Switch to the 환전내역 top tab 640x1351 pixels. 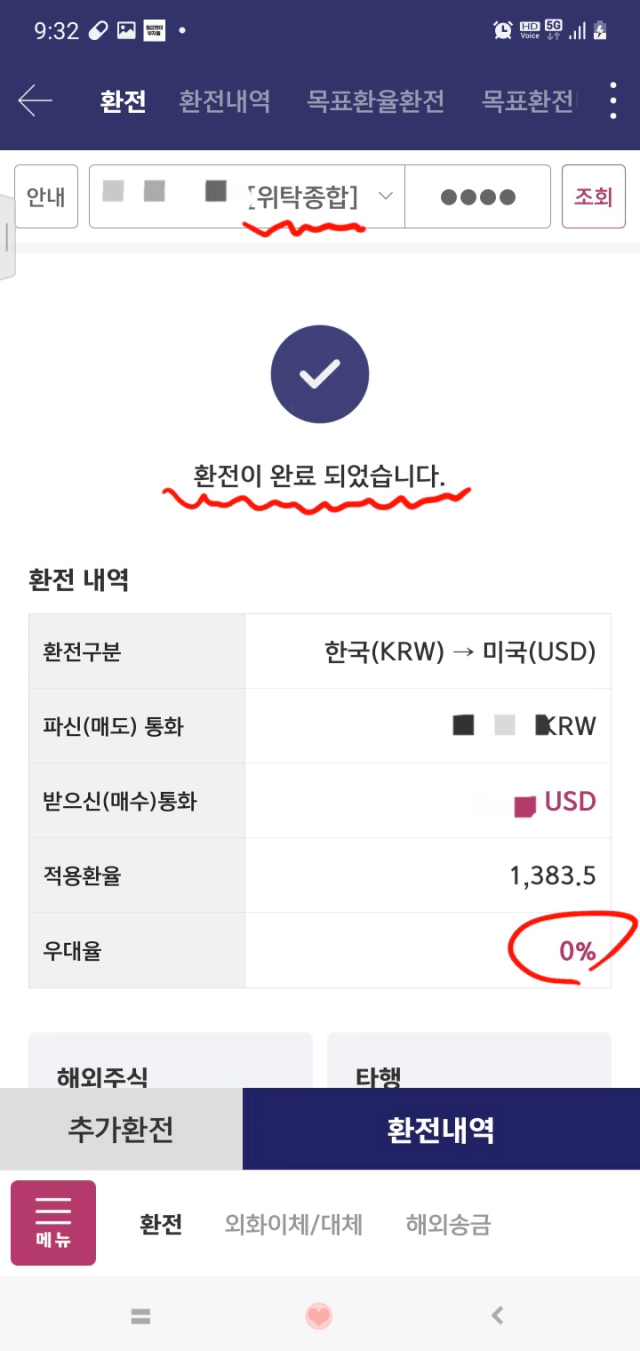225,101
